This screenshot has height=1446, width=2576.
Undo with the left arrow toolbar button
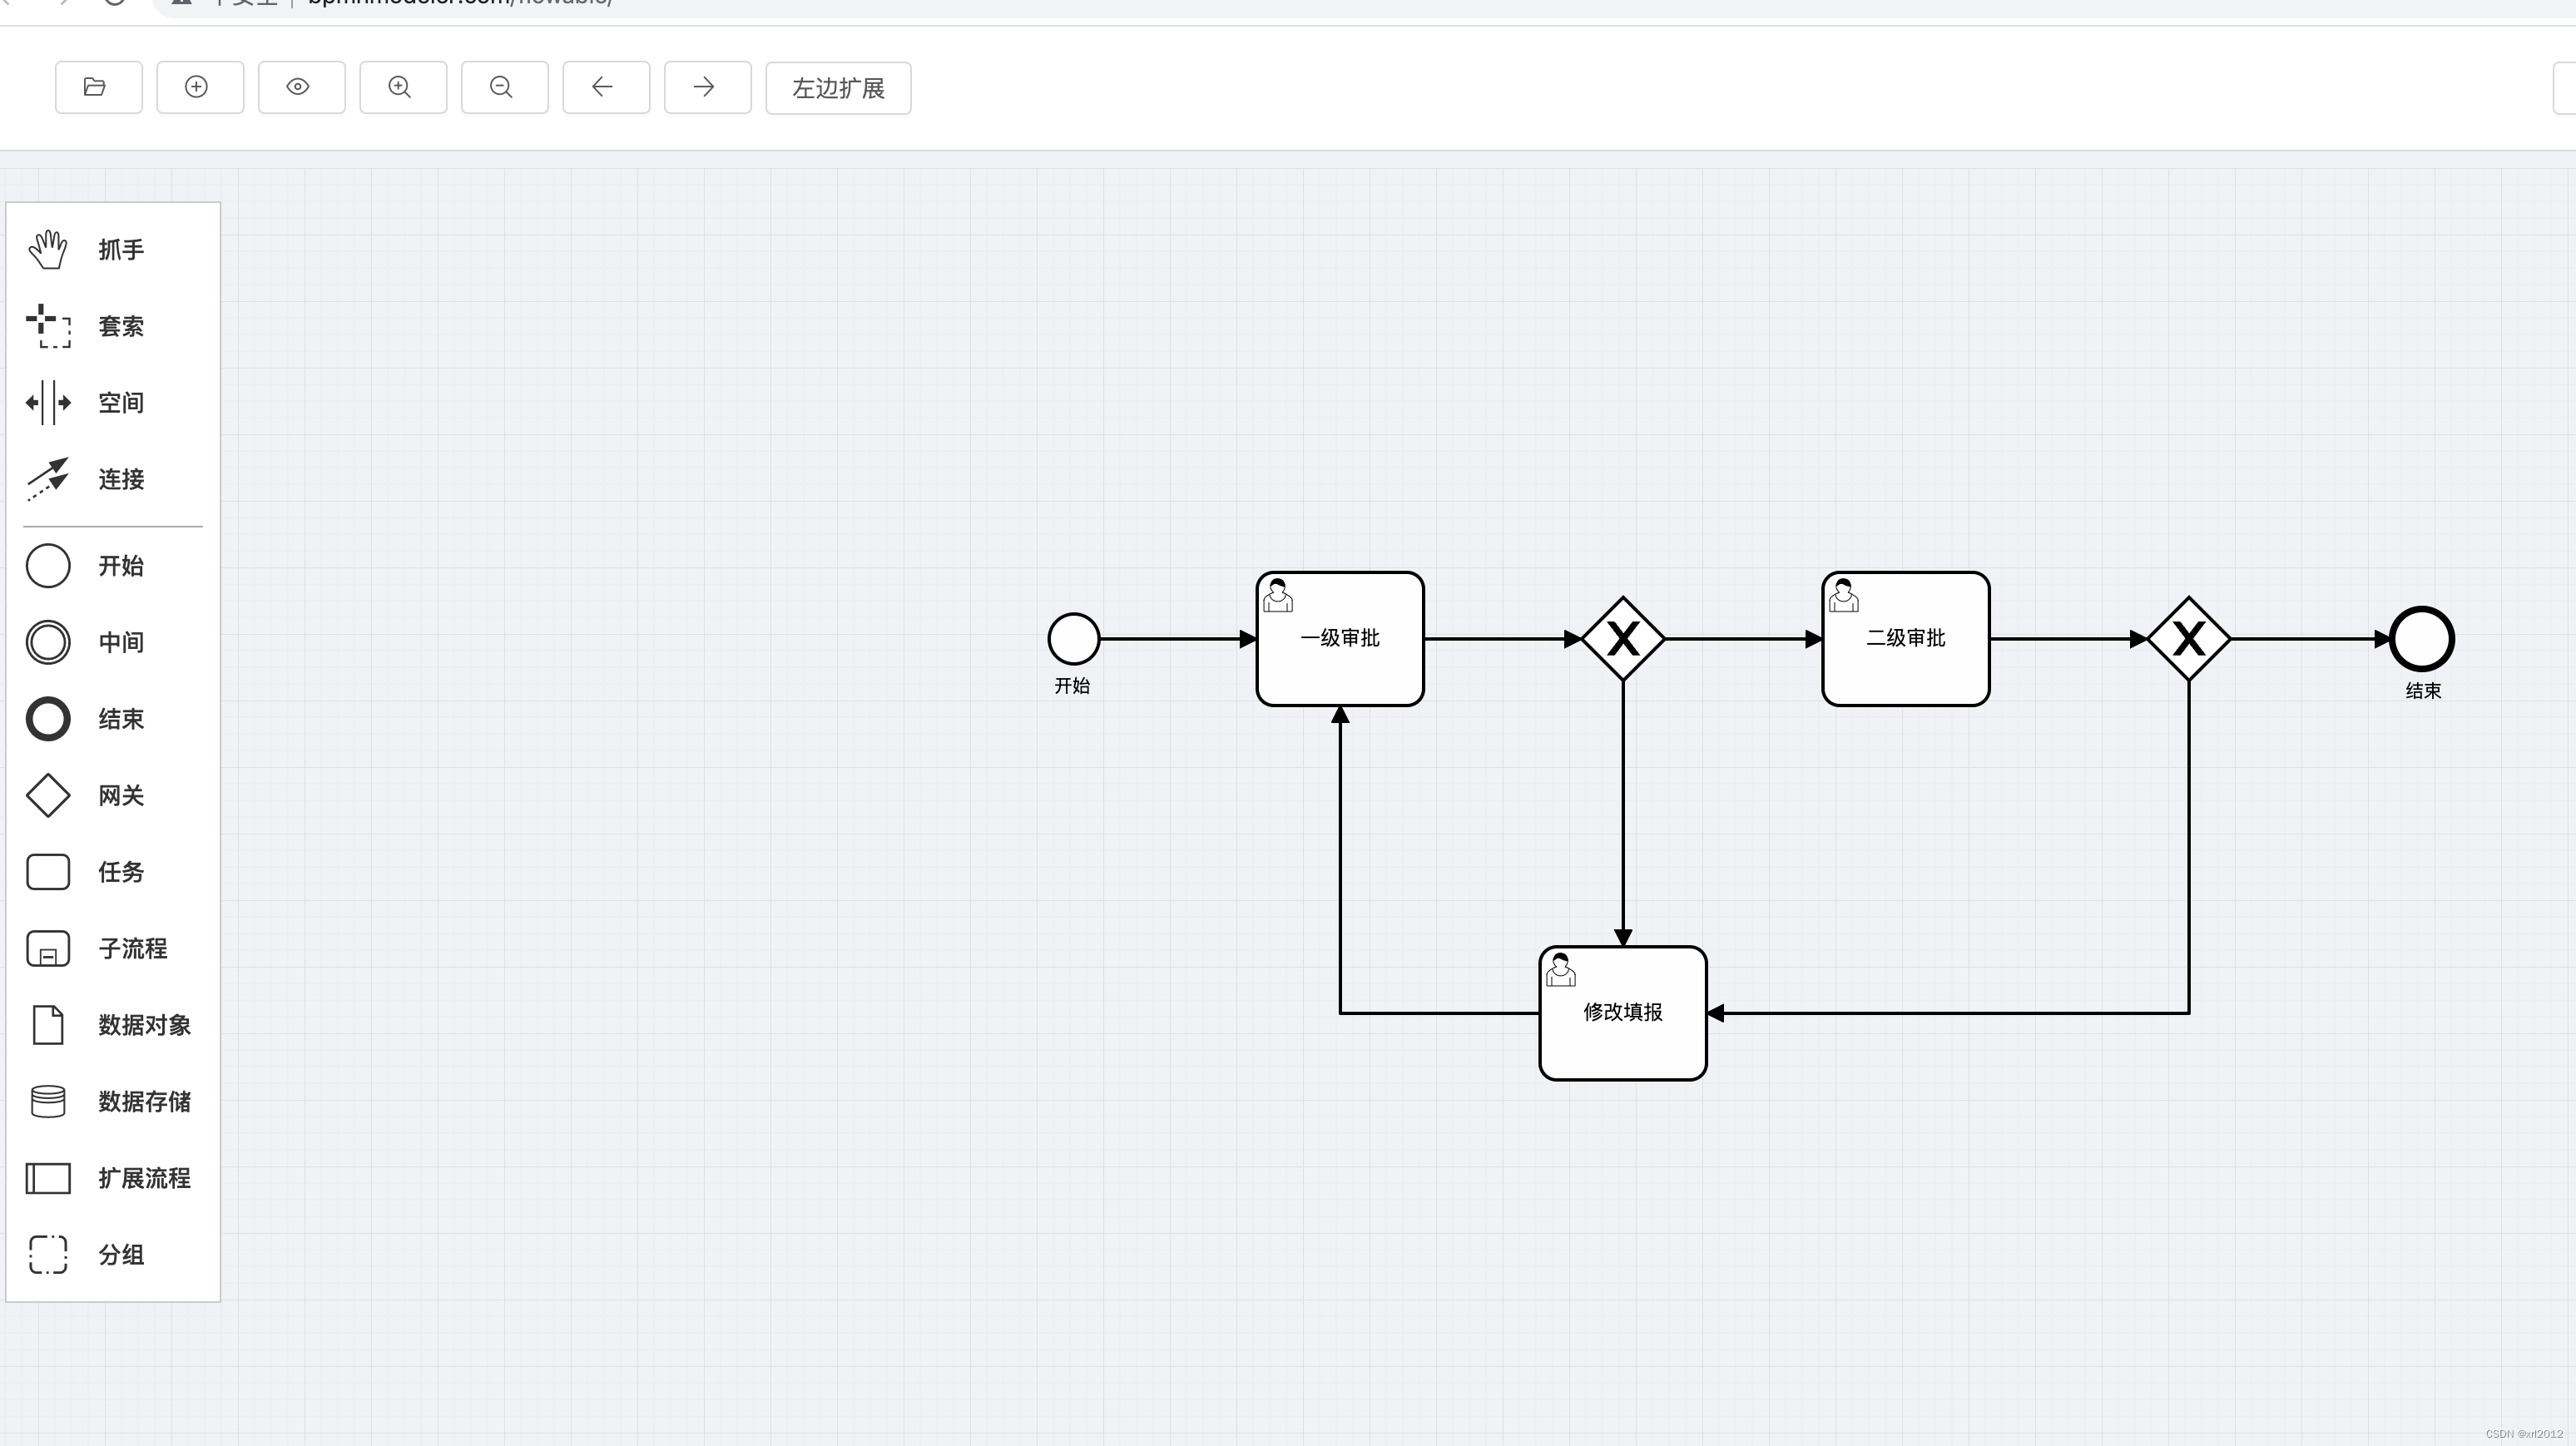tap(606, 88)
